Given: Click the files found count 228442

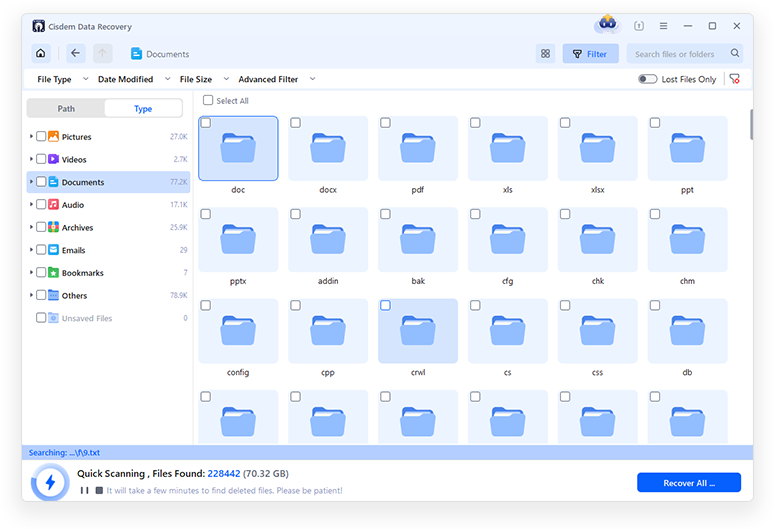Looking at the screenshot, I should 224,474.
